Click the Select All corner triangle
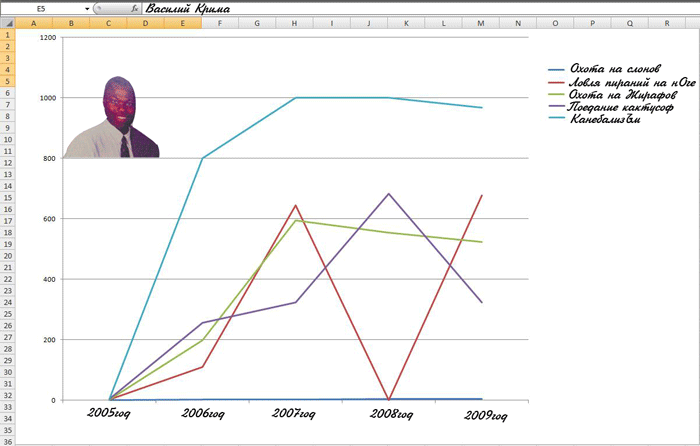 [8, 23]
